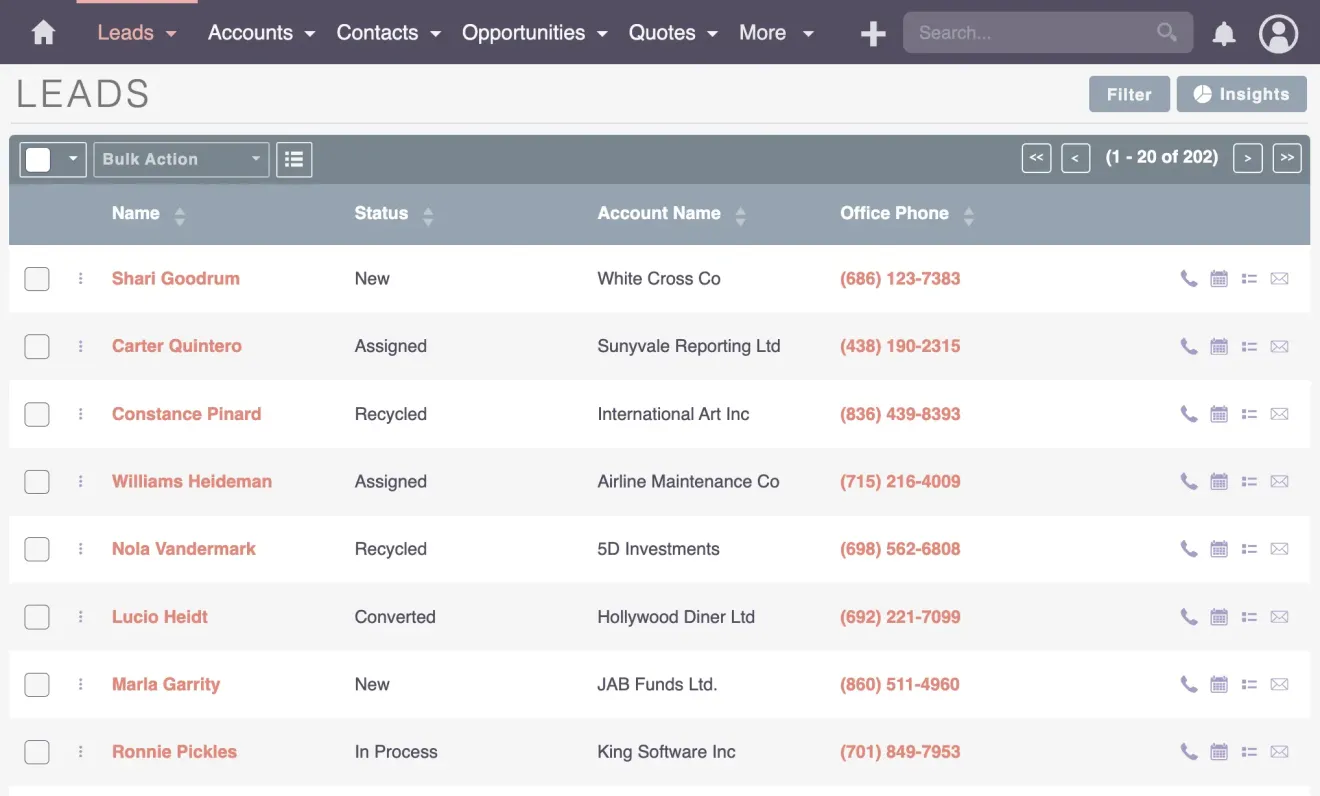Open the Insights panel
The height and width of the screenshot is (796, 1320).
click(x=1241, y=93)
